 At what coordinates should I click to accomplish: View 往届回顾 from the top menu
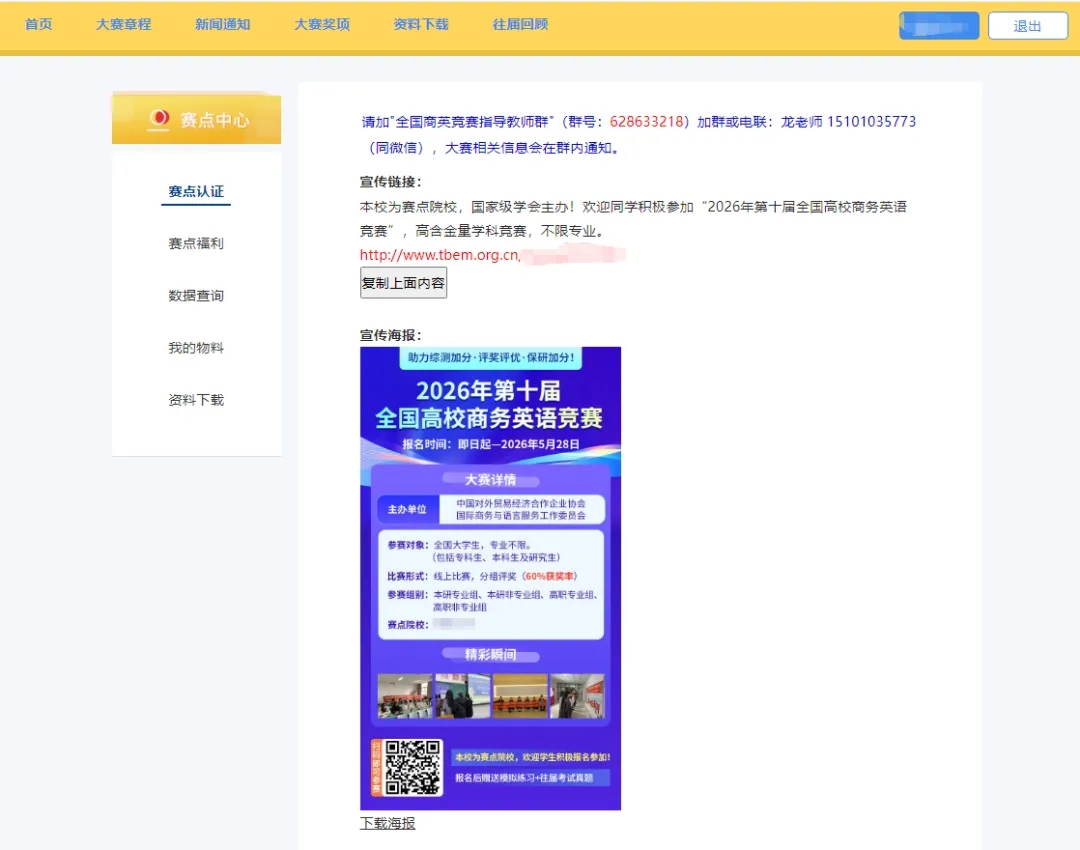click(x=520, y=24)
